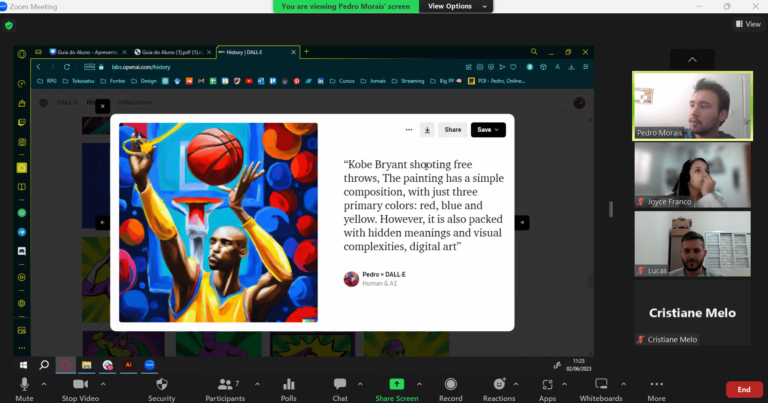Reload the page in shared browser
The image size is (768, 403).
pyautogui.click(x=67, y=67)
